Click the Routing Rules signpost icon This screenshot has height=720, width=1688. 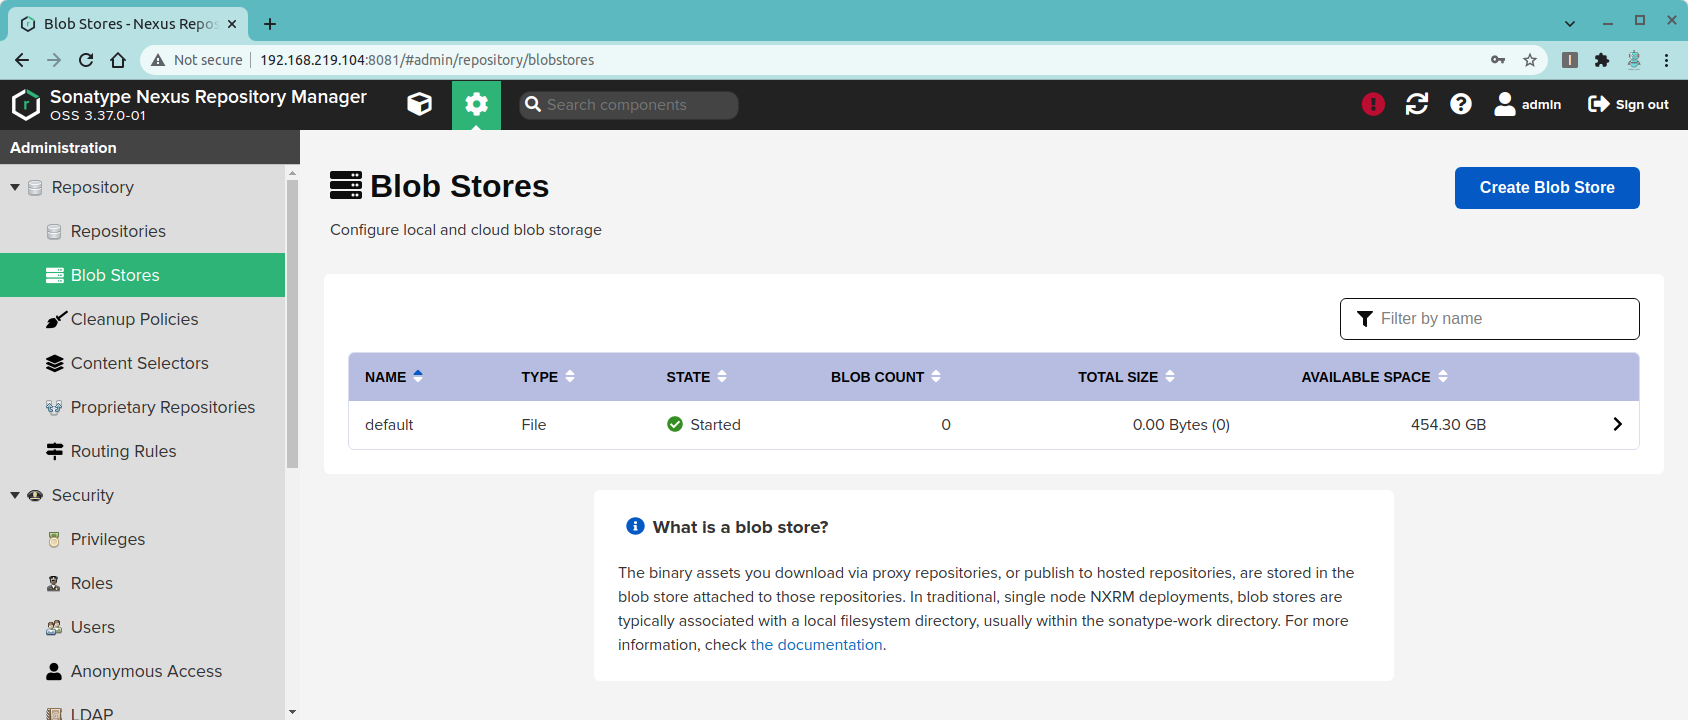pos(55,452)
